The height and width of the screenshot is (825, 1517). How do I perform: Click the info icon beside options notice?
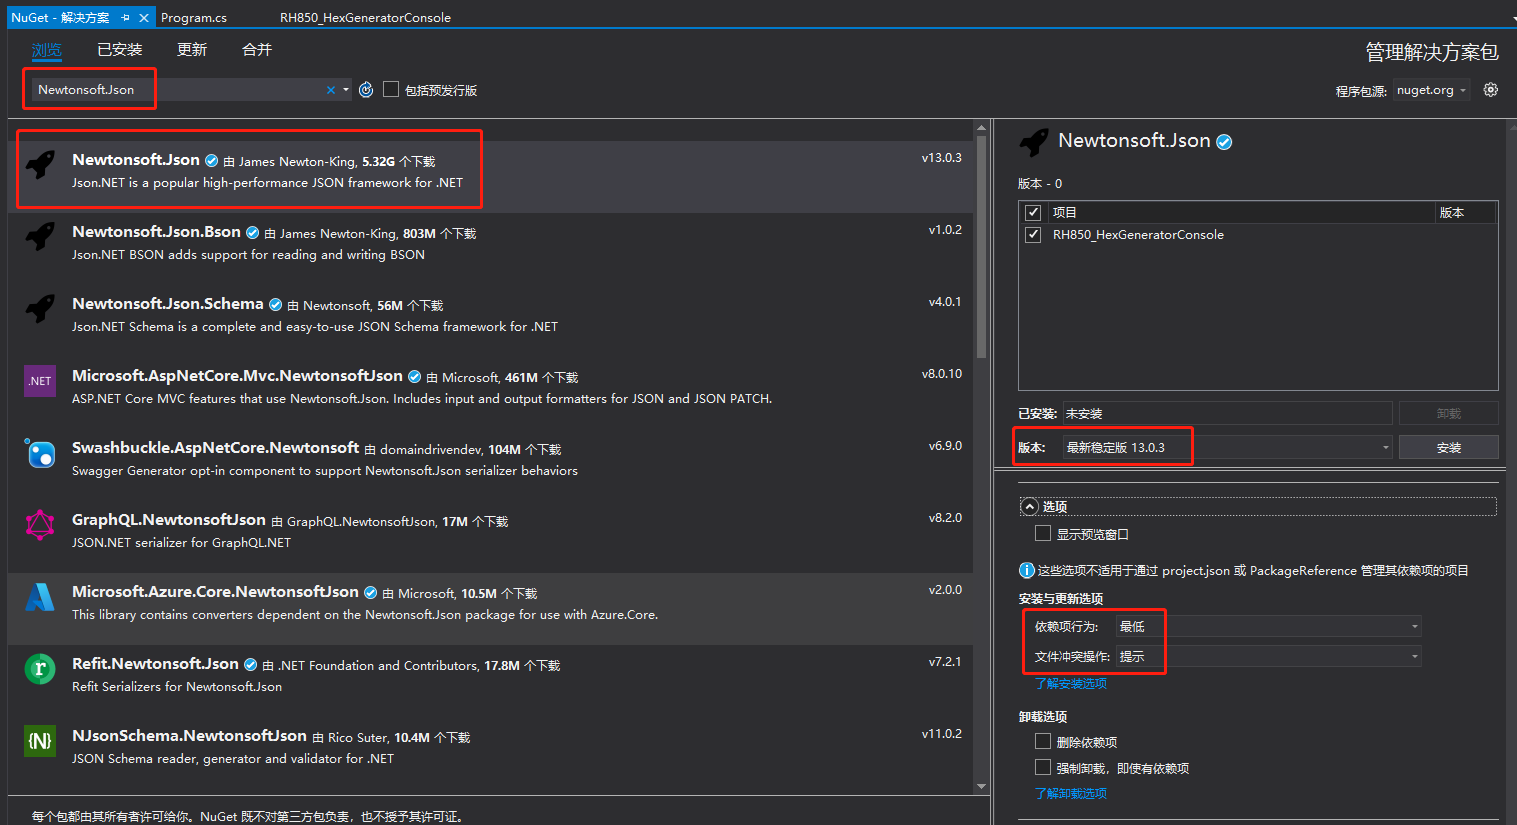pos(1026,570)
